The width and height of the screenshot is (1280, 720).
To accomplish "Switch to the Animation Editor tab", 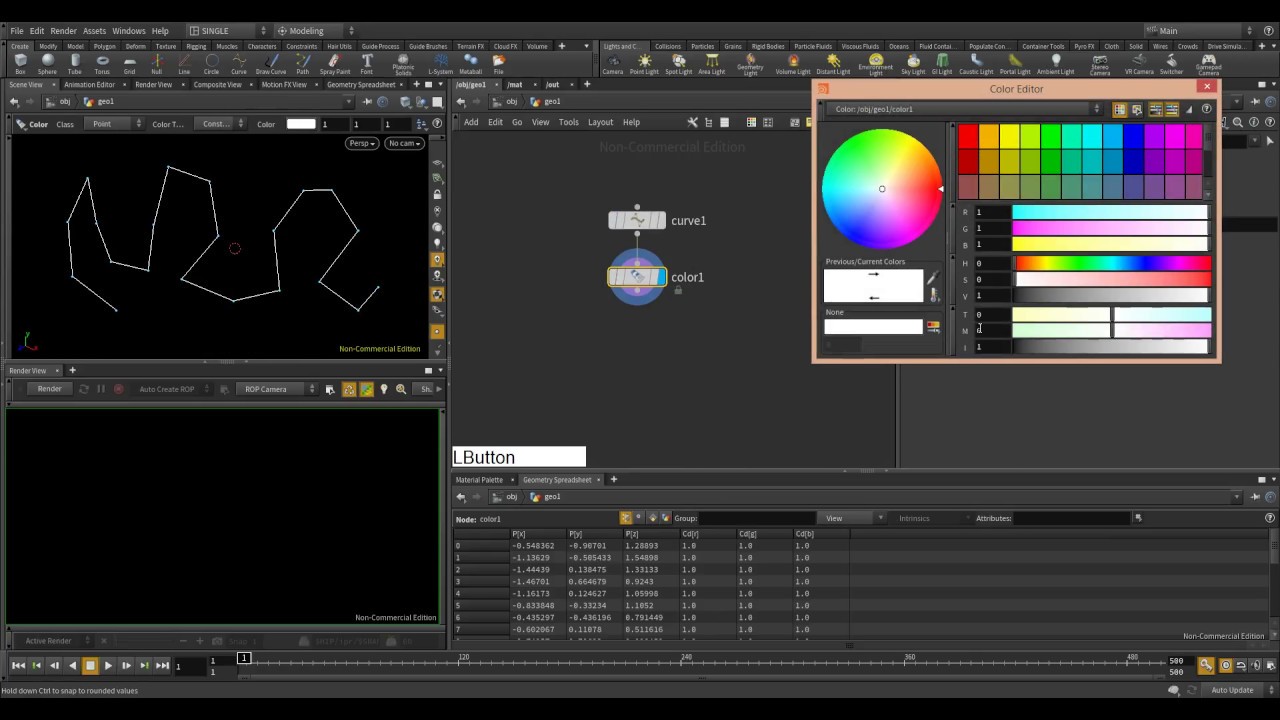I will point(89,85).
